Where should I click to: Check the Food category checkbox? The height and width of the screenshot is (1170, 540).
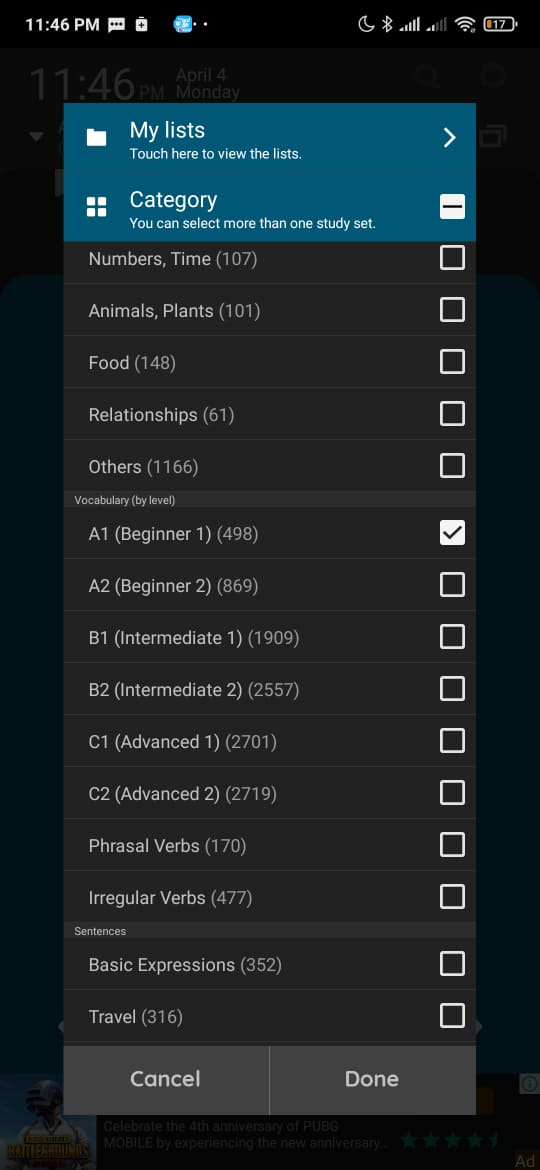coord(452,362)
